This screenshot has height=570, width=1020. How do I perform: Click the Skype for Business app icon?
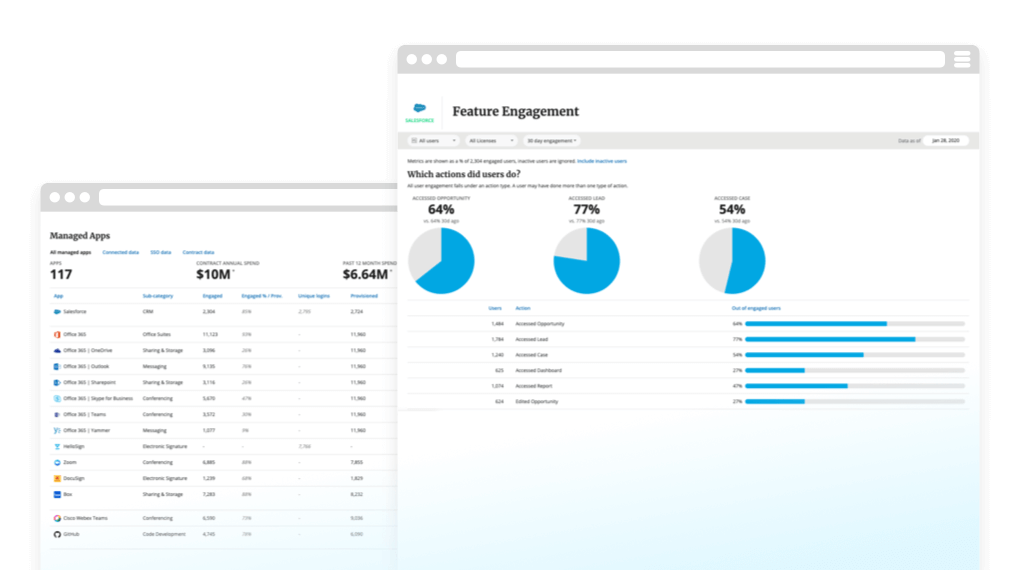point(57,398)
